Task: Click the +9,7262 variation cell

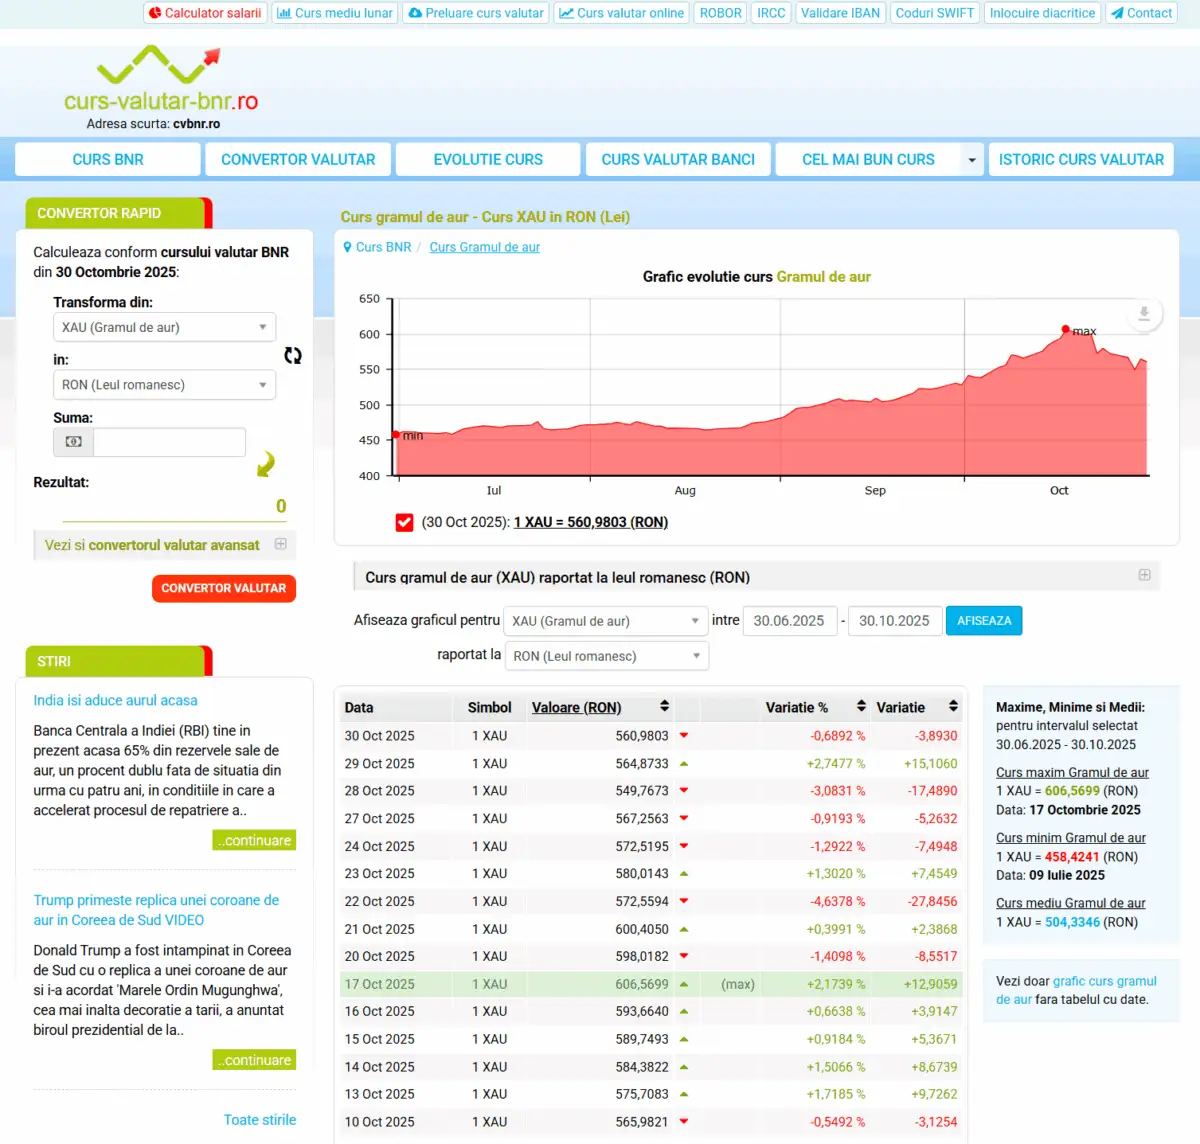Action: coord(934,1094)
